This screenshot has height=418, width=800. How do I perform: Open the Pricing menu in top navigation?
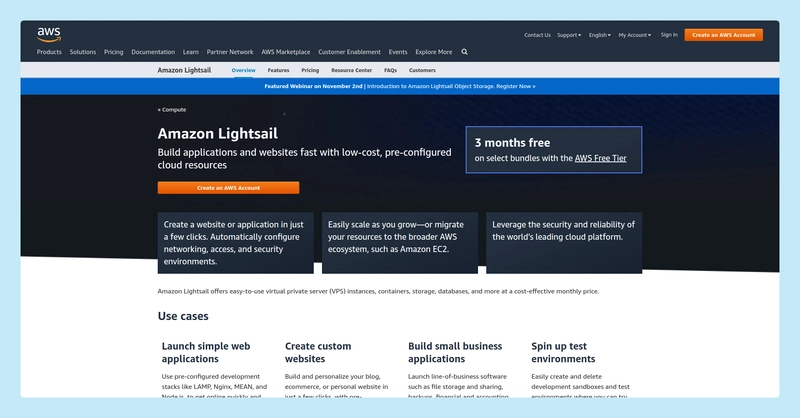pos(113,52)
